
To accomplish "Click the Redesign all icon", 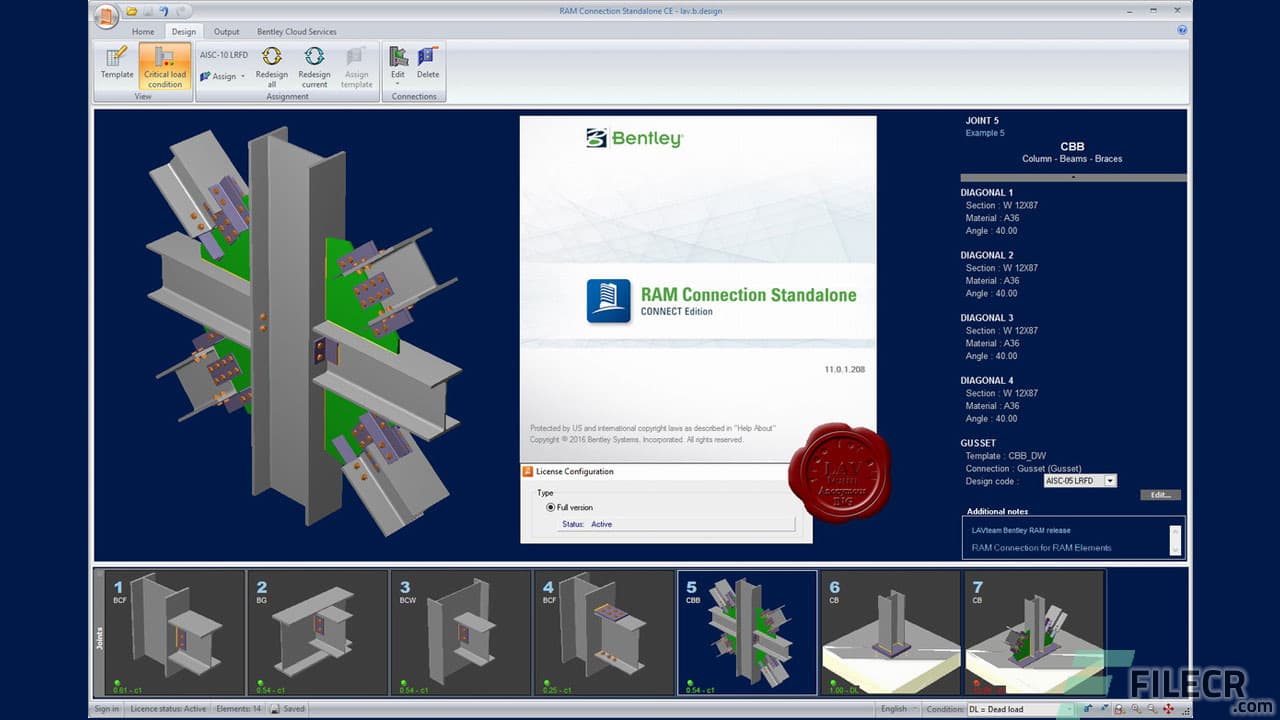I will tap(272, 66).
